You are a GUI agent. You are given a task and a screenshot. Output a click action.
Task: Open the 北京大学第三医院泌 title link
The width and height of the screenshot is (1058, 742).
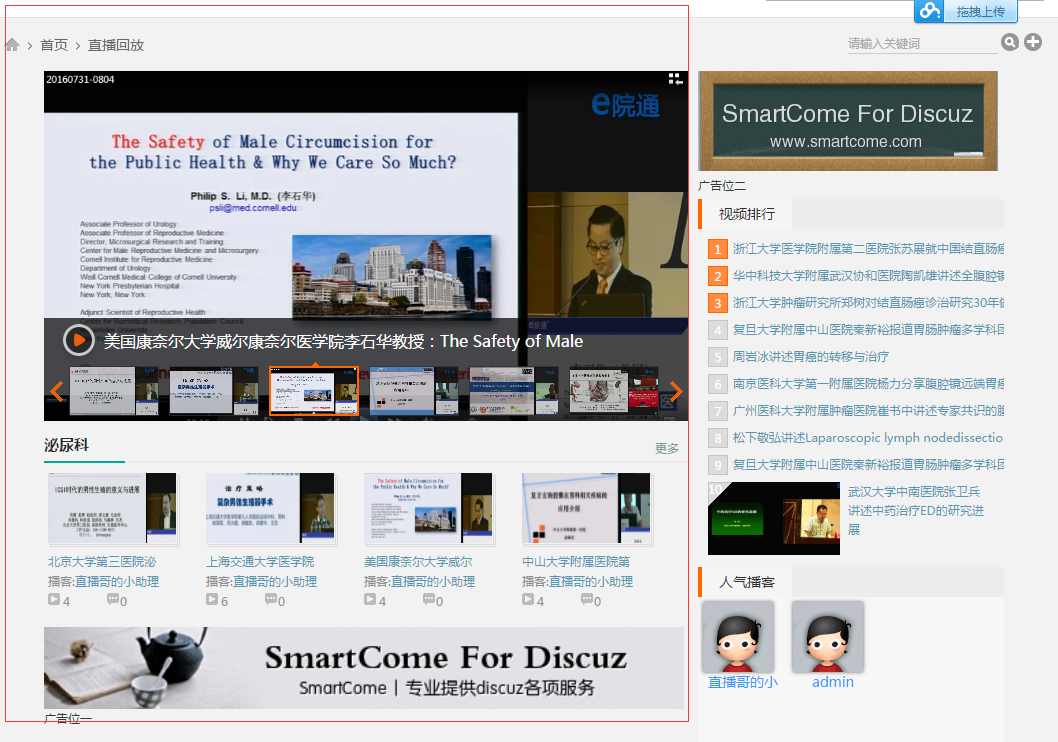(102, 562)
